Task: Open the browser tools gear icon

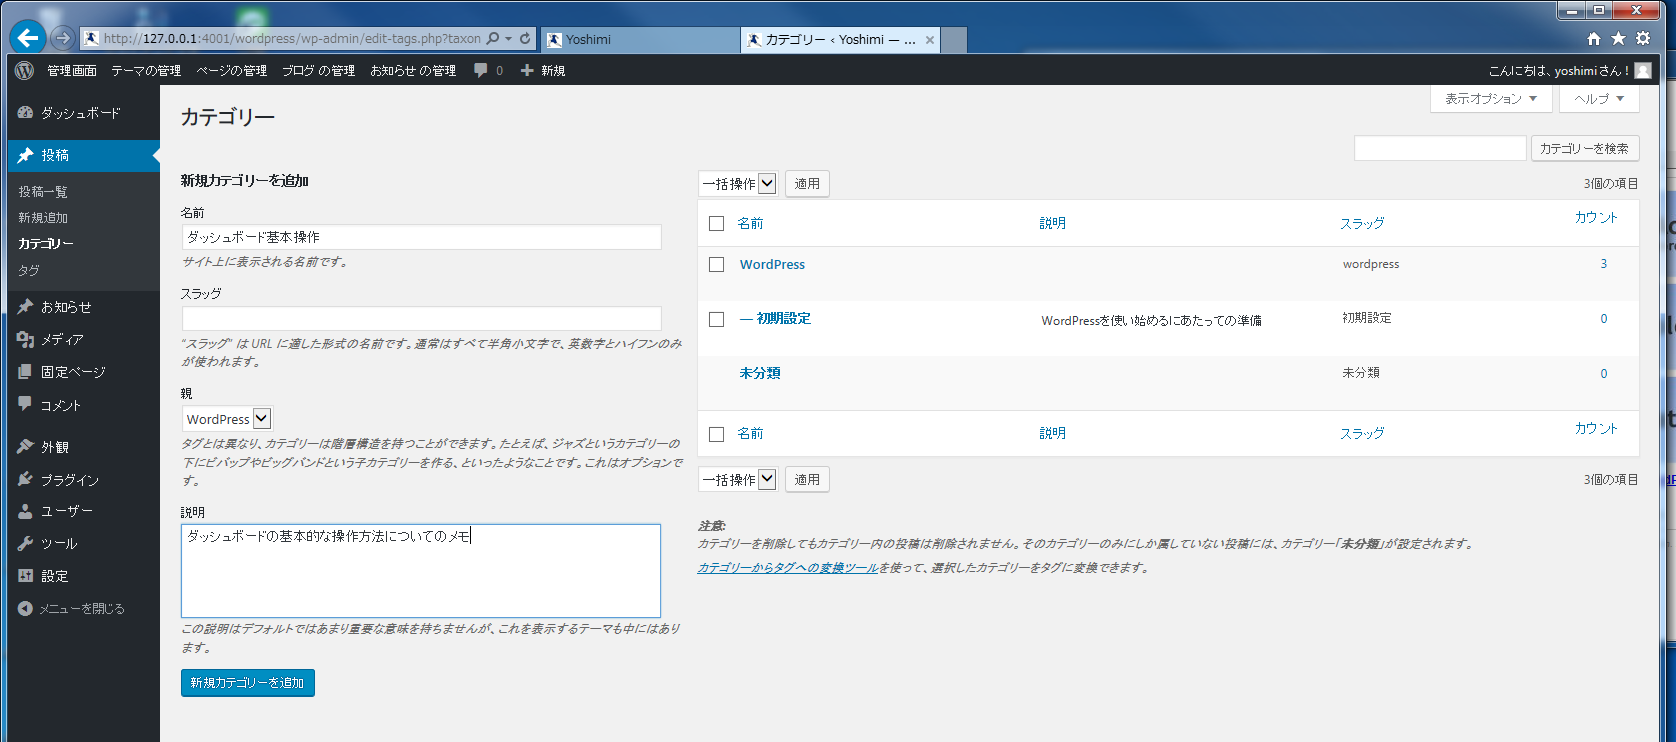Action: tap(1643, 39)
